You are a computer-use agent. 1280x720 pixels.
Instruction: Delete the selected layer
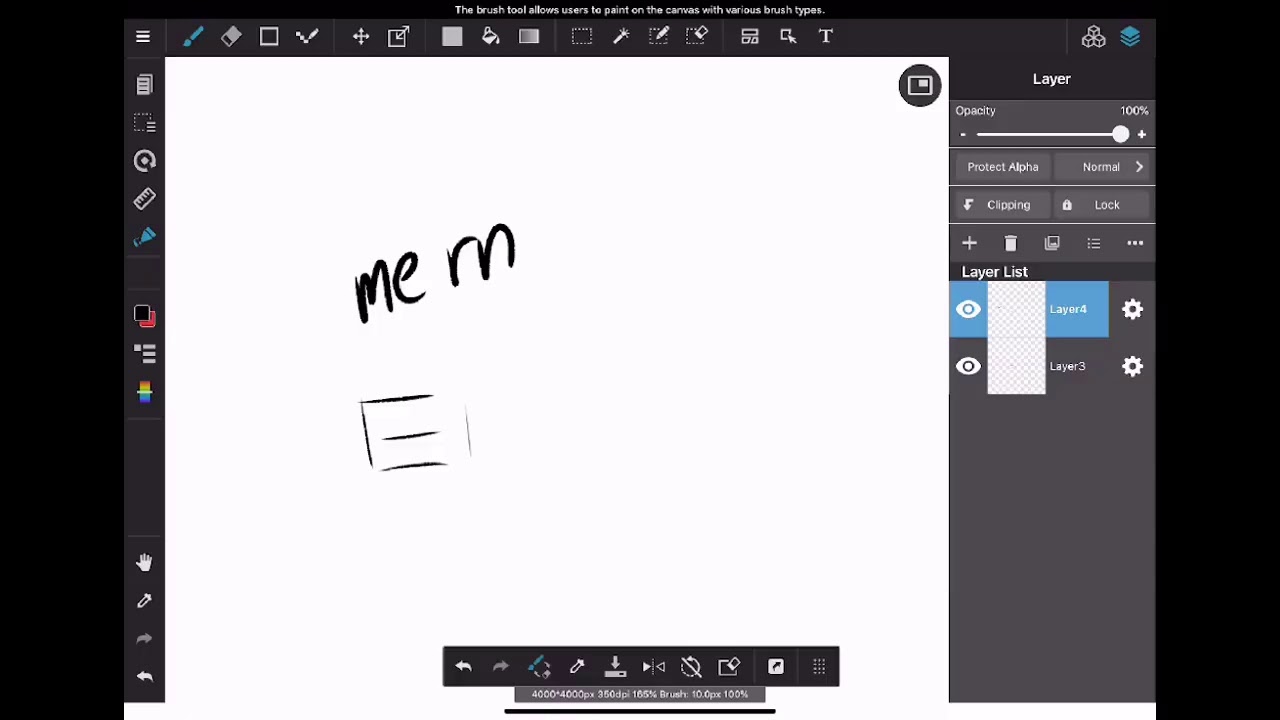coord(1010,243)
